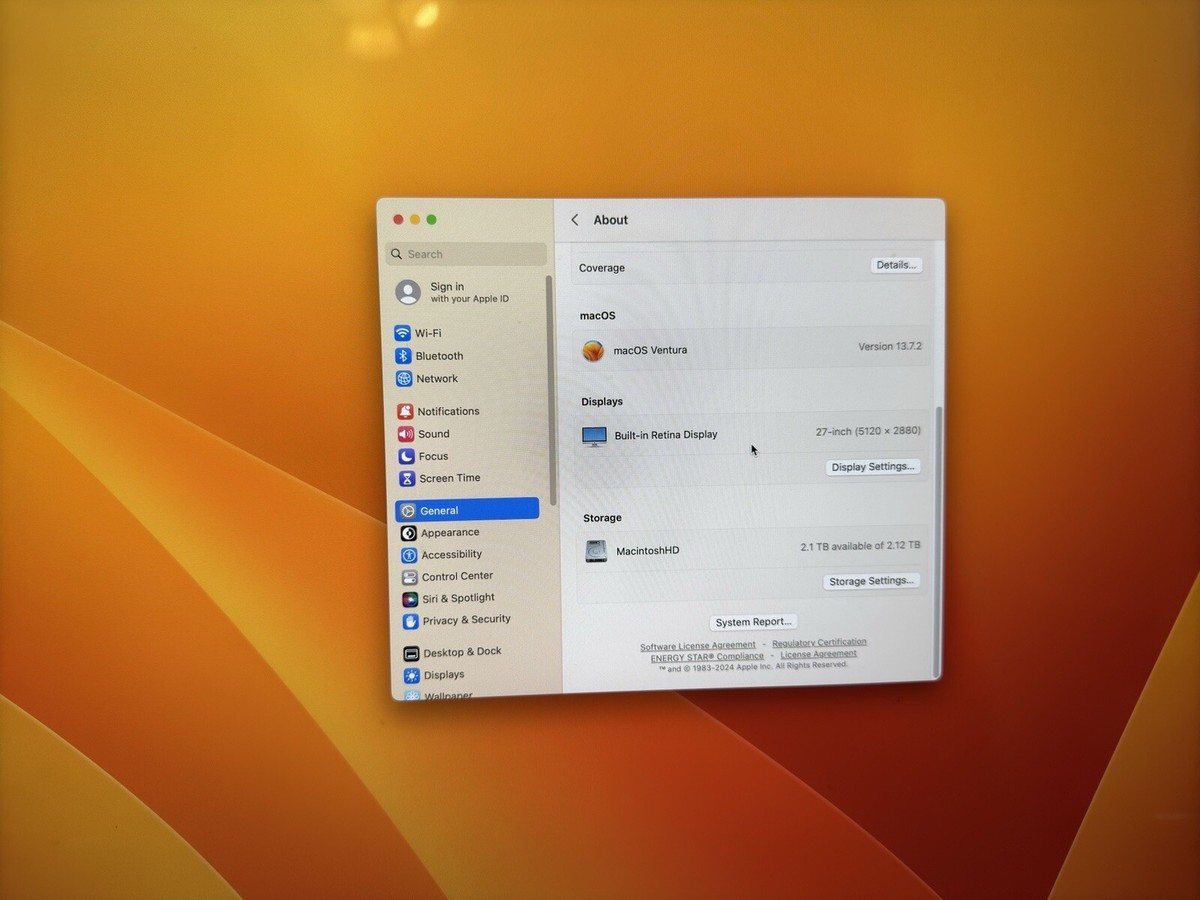Select Screen Time hourglass icon
Viewport: 1200px width, 900px height.
(407, 478)
